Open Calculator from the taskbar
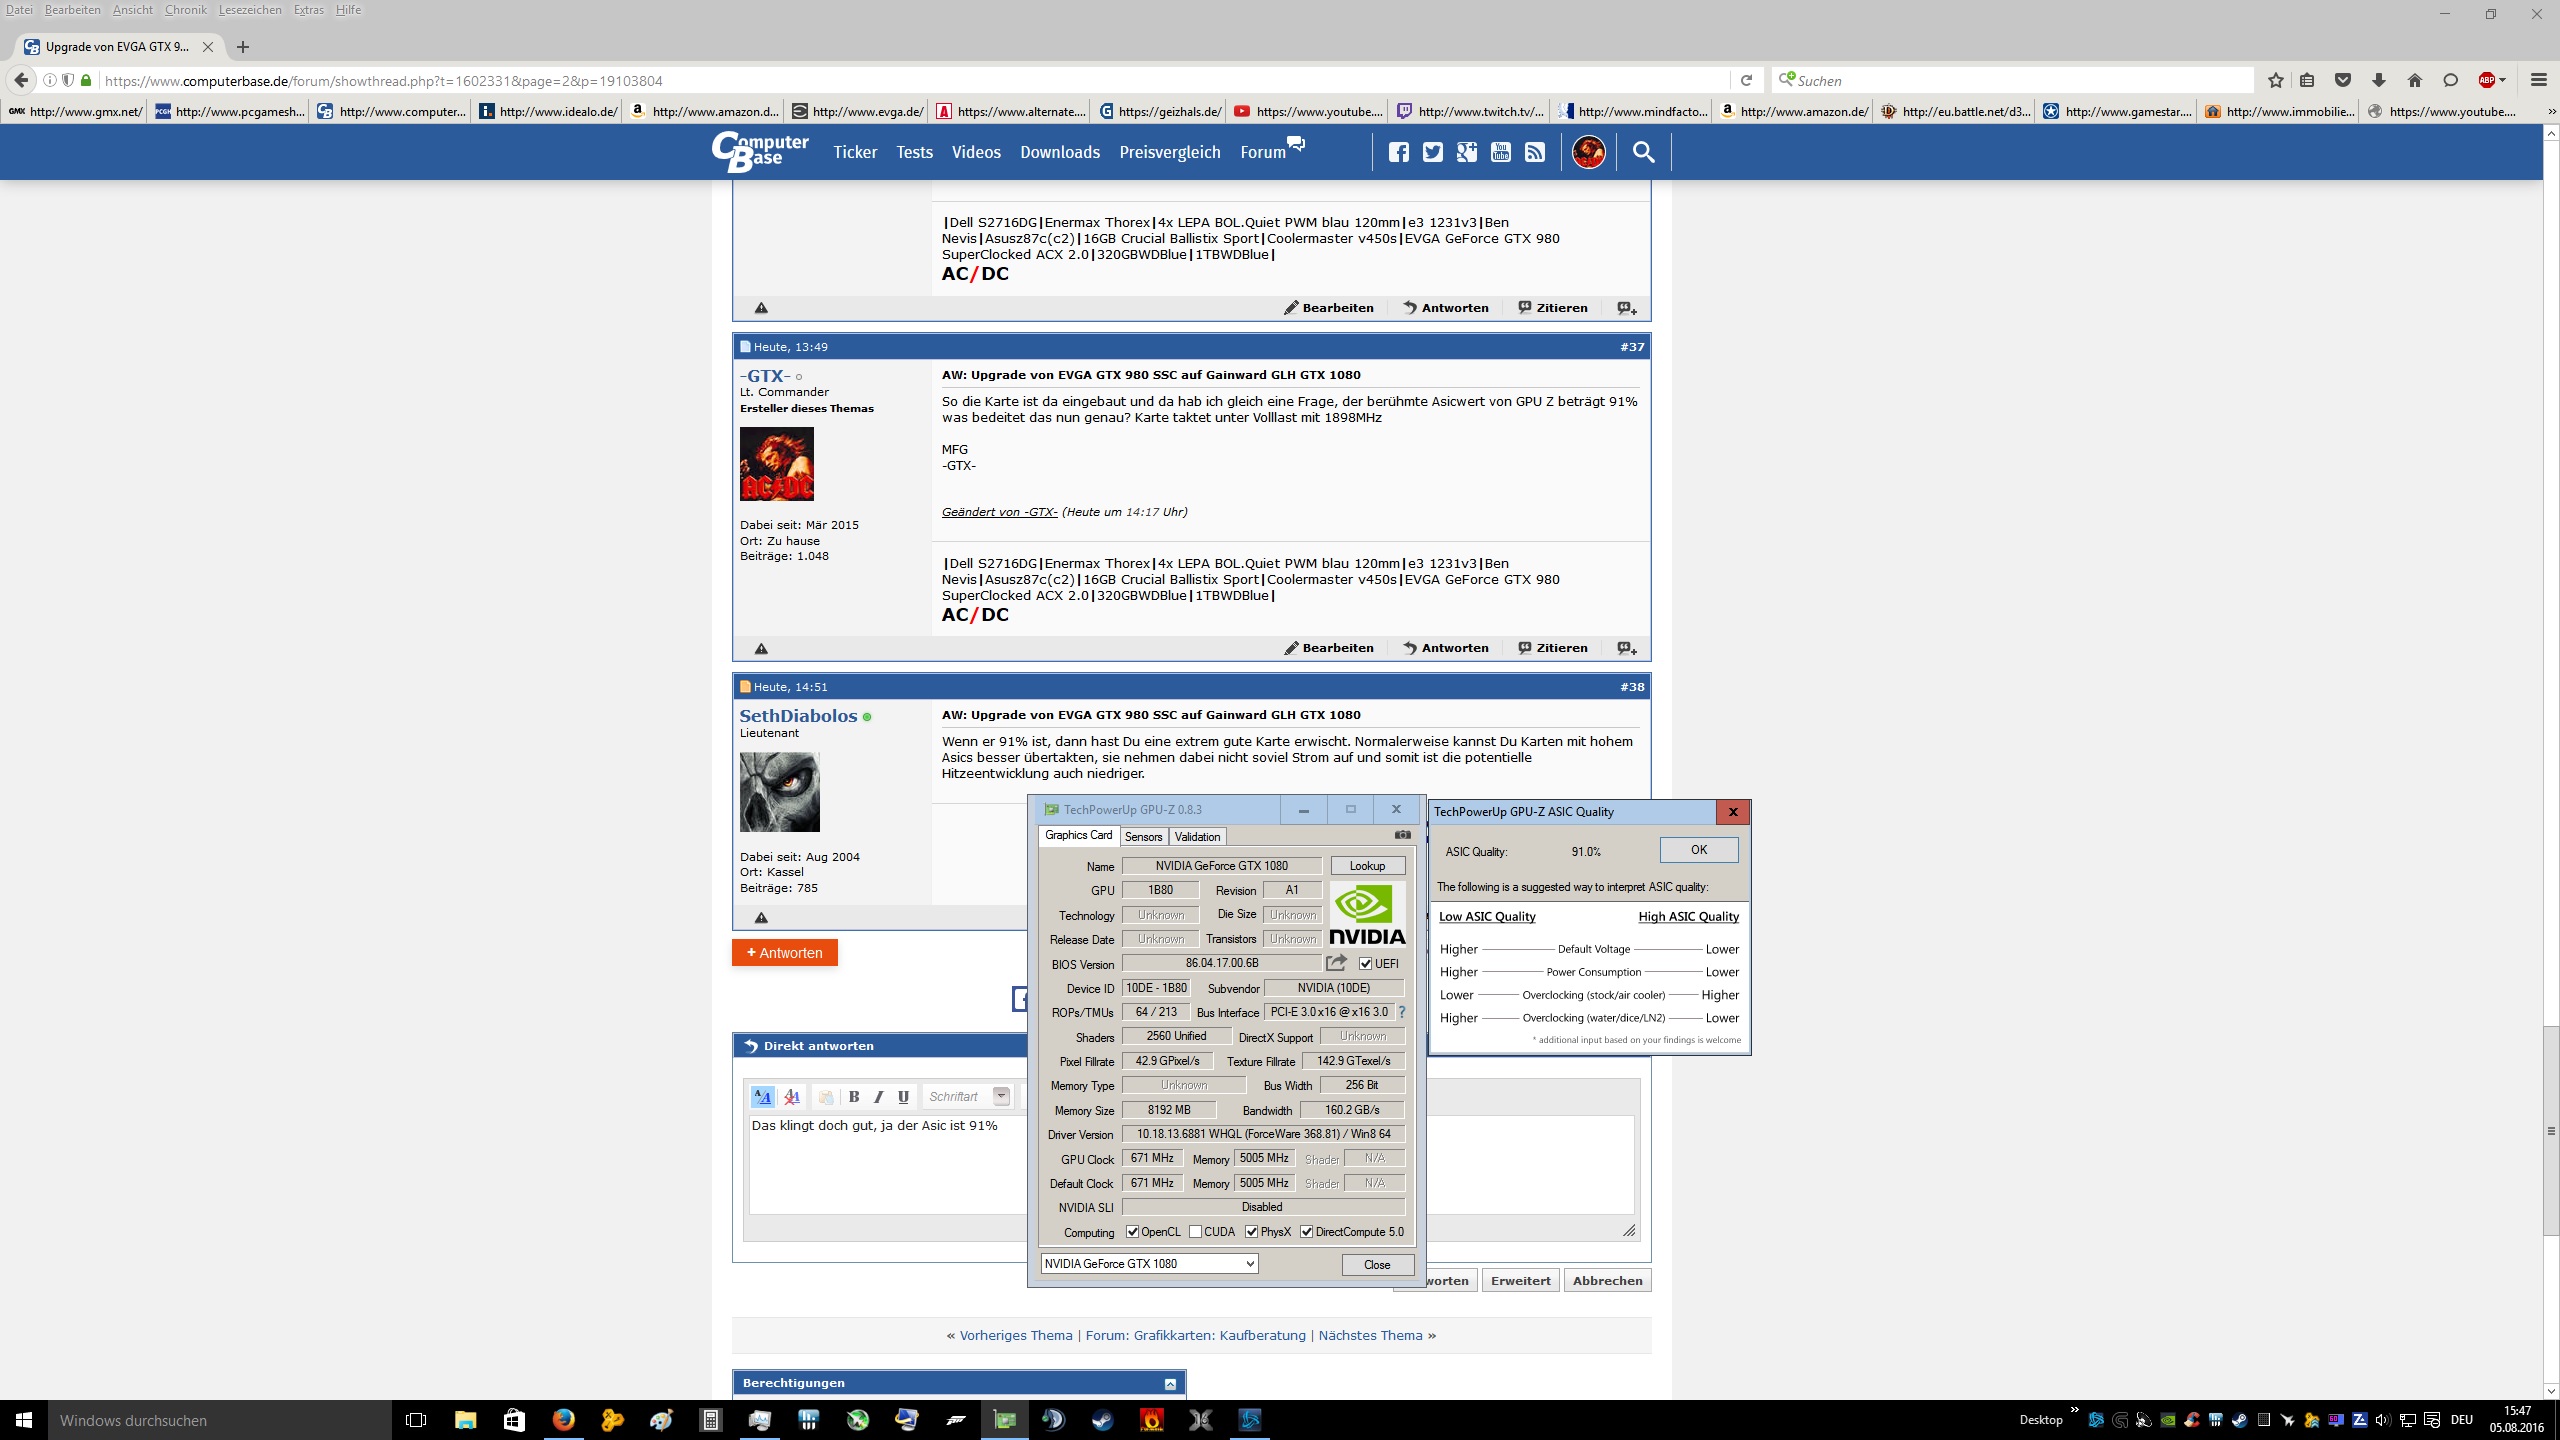The width and height of the screenshot is (2560, 1440). 710,1420
